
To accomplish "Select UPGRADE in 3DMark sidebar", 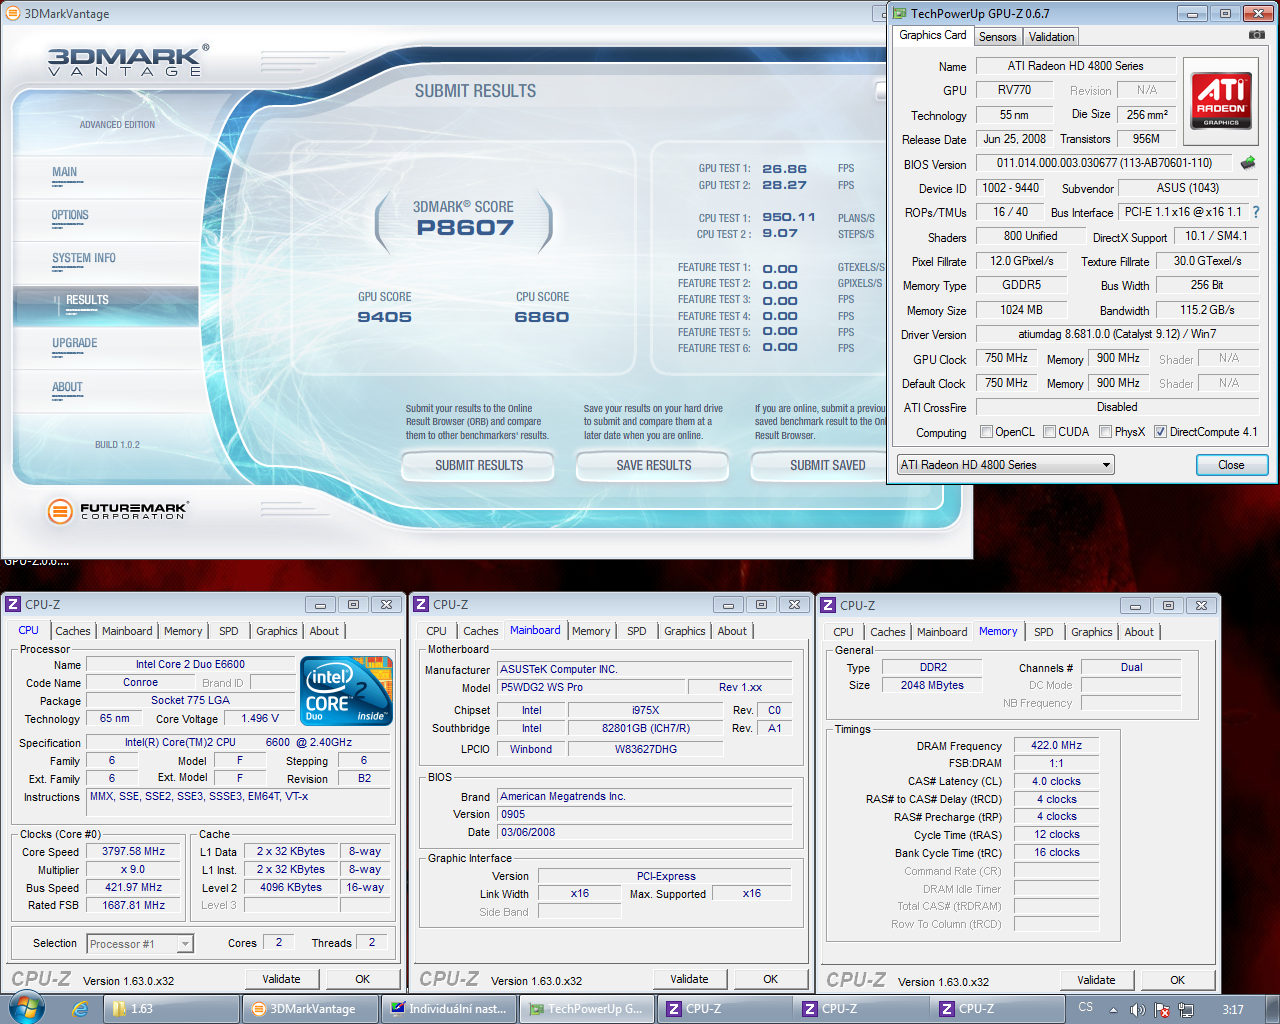I will [75, 343].
